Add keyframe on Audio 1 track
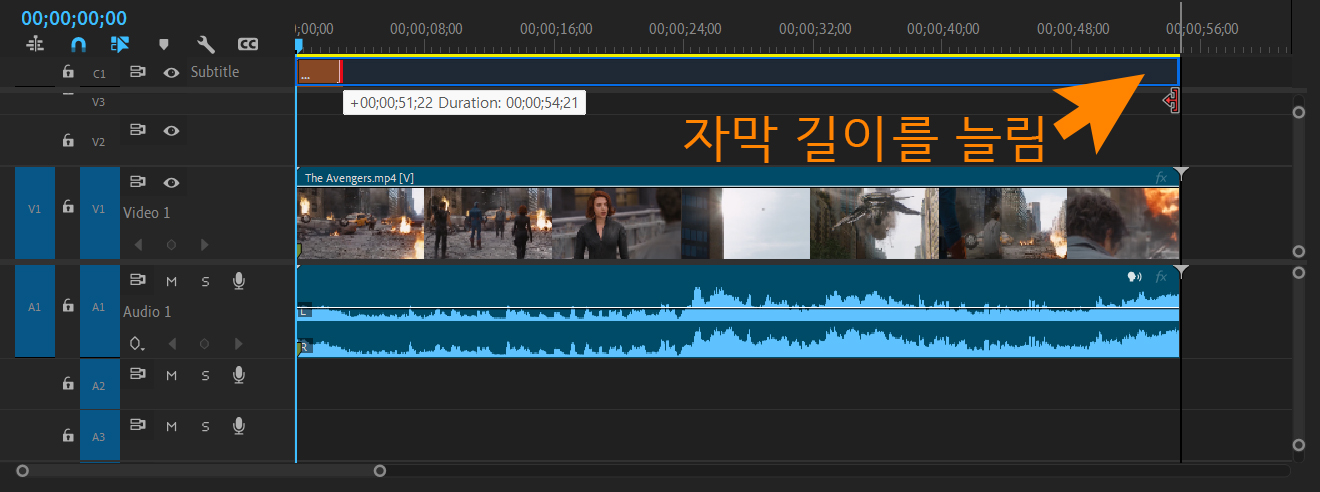1320x492 pixels. 204,343
